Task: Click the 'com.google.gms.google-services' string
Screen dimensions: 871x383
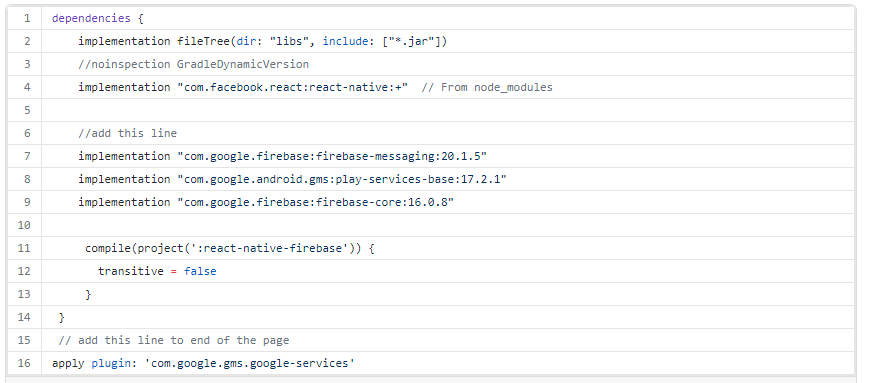Action: (x=249, y=364)
